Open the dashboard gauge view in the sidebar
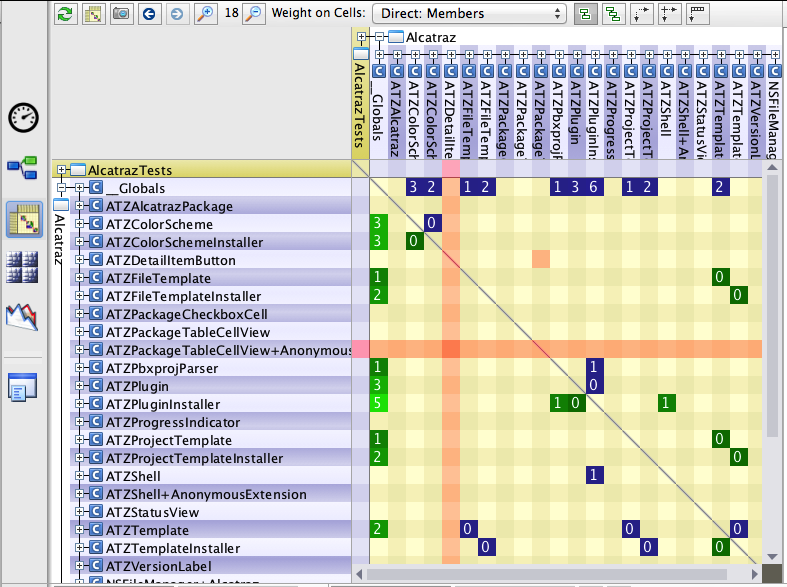 pos(23,118)
